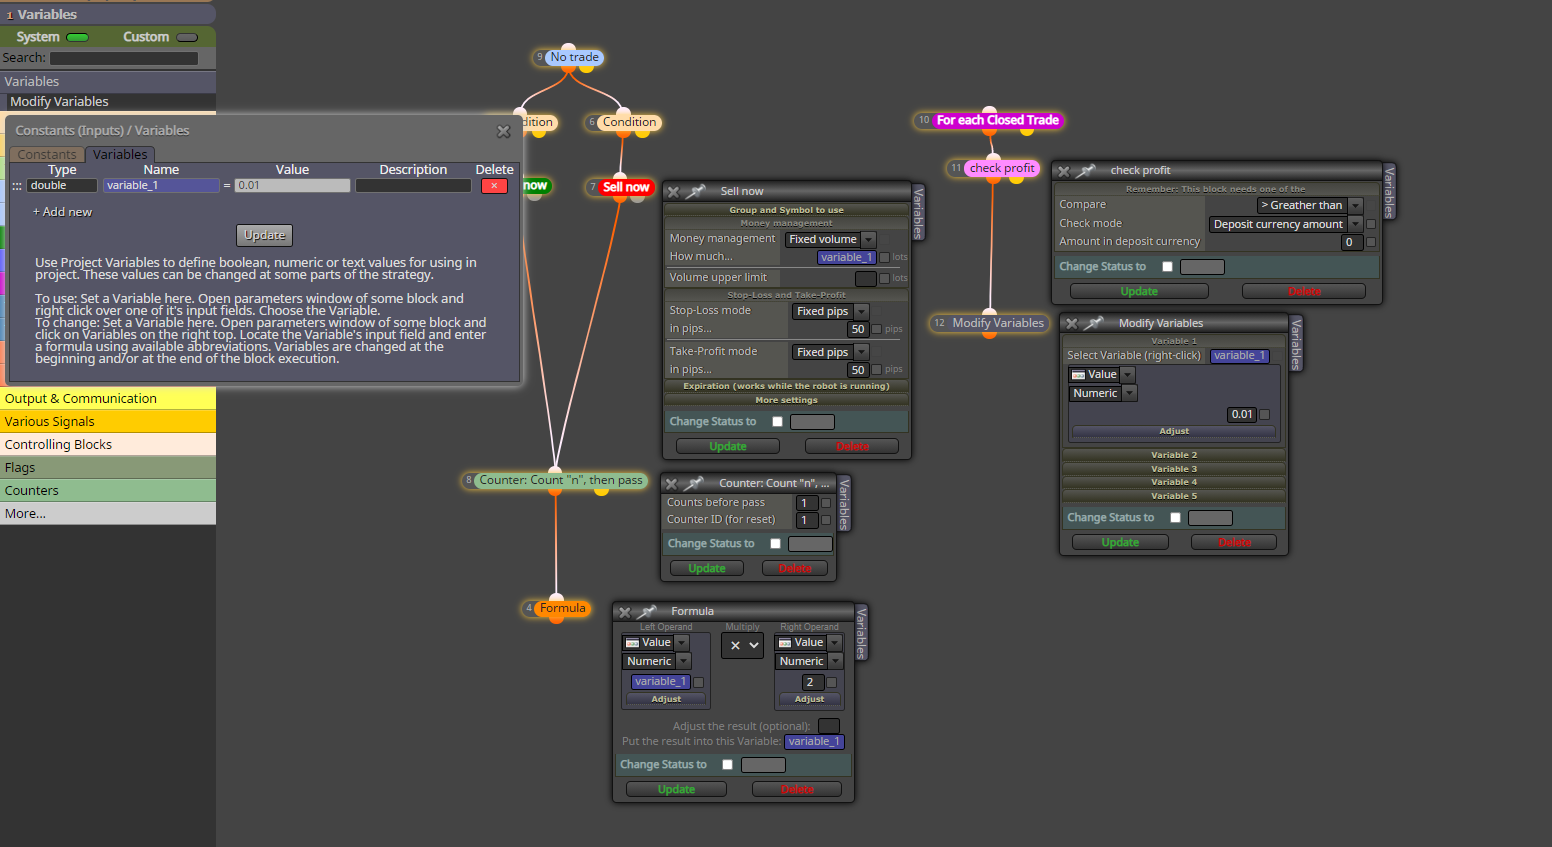Open Variables side tab of Formula window
The height and width of the screenshot is (847, 1552).
[861, 632]
